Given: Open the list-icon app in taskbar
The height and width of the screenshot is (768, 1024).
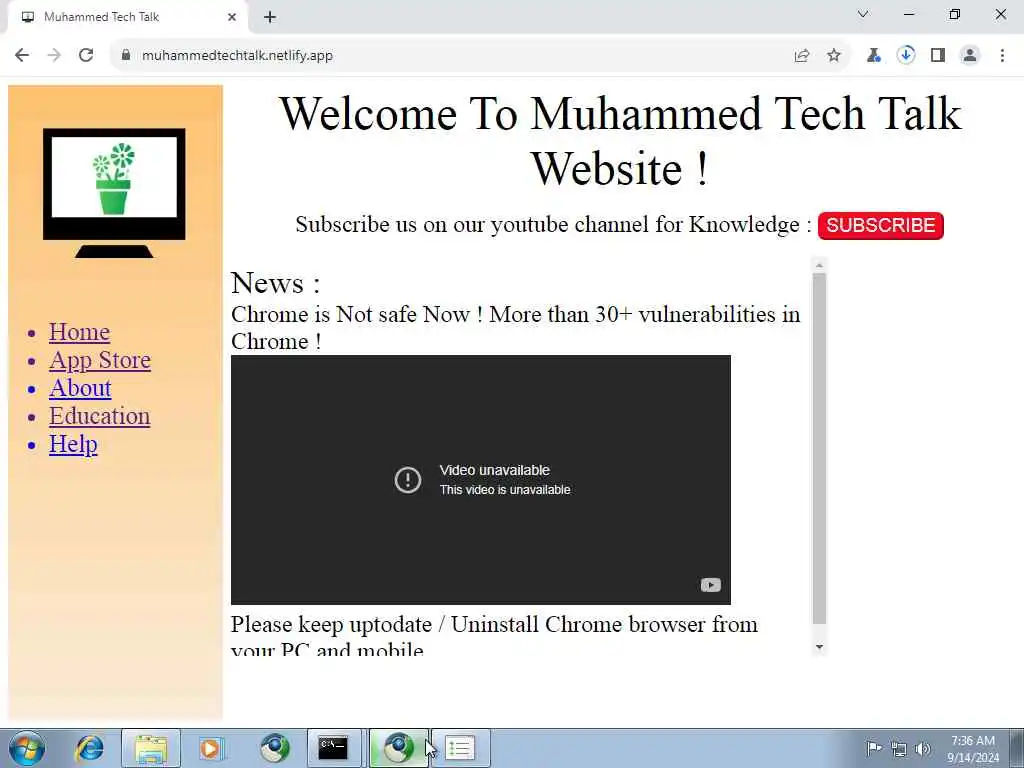Looking at the screenshot, I should coord(460,748).
